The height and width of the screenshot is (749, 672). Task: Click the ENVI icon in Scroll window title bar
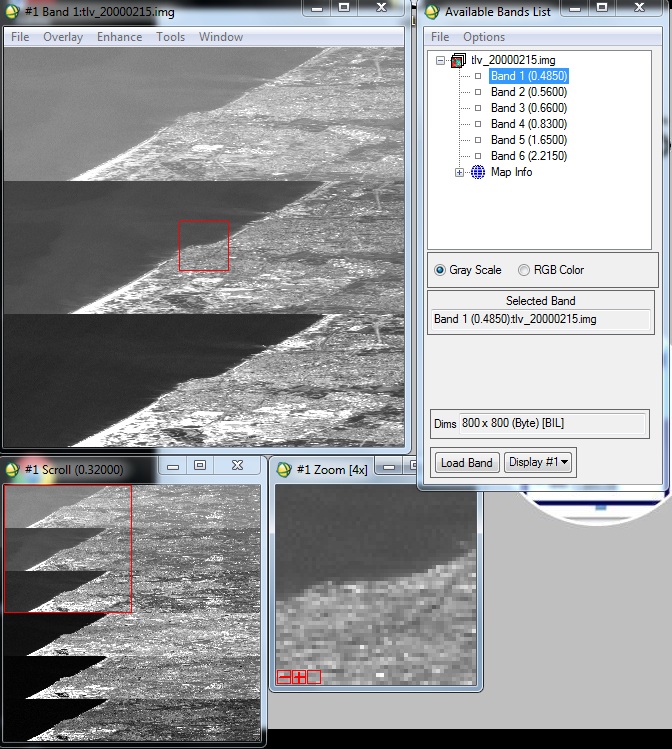(x=12, y=470)
